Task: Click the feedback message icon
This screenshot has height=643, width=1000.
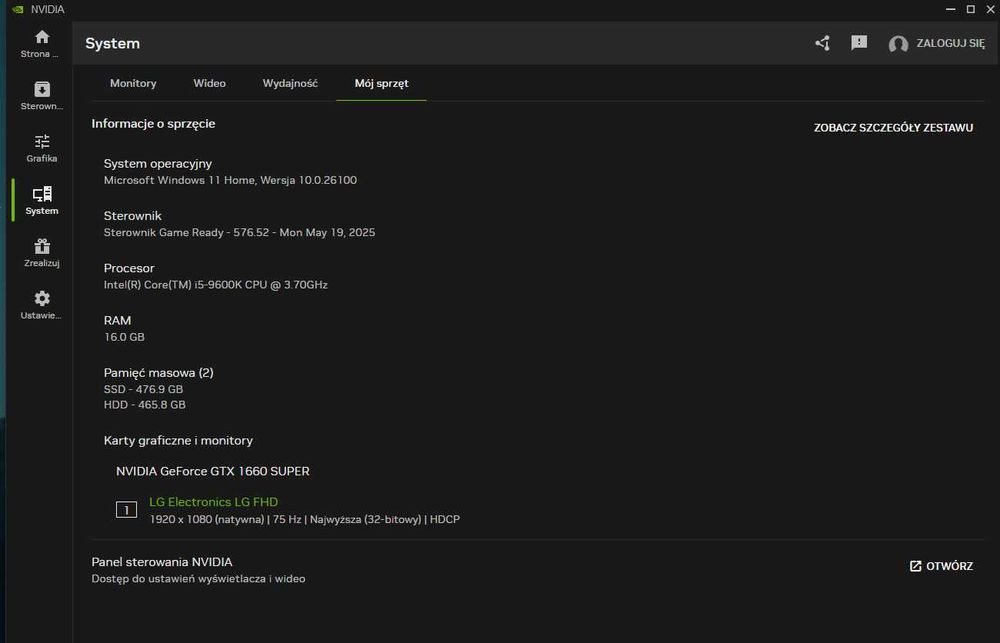Action: pyautogui.click(x=859, y=43)
